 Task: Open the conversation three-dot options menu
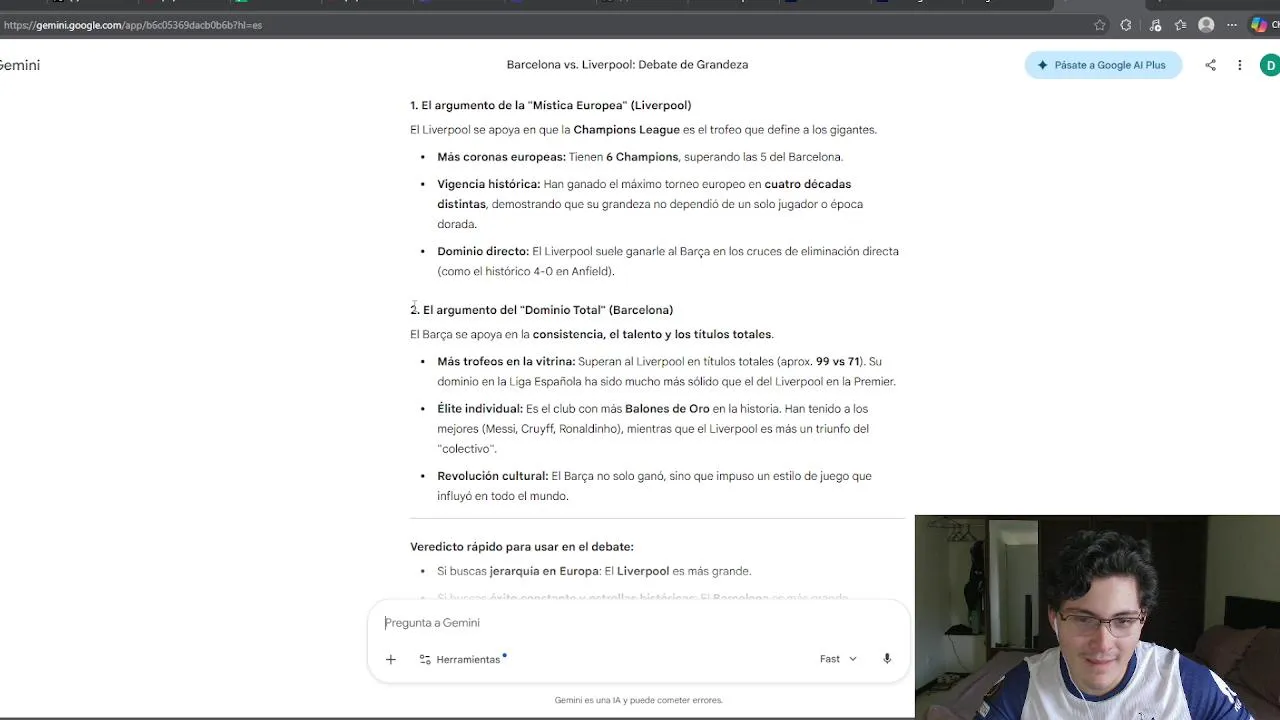pyautogui.click(x=1239, y=65)
